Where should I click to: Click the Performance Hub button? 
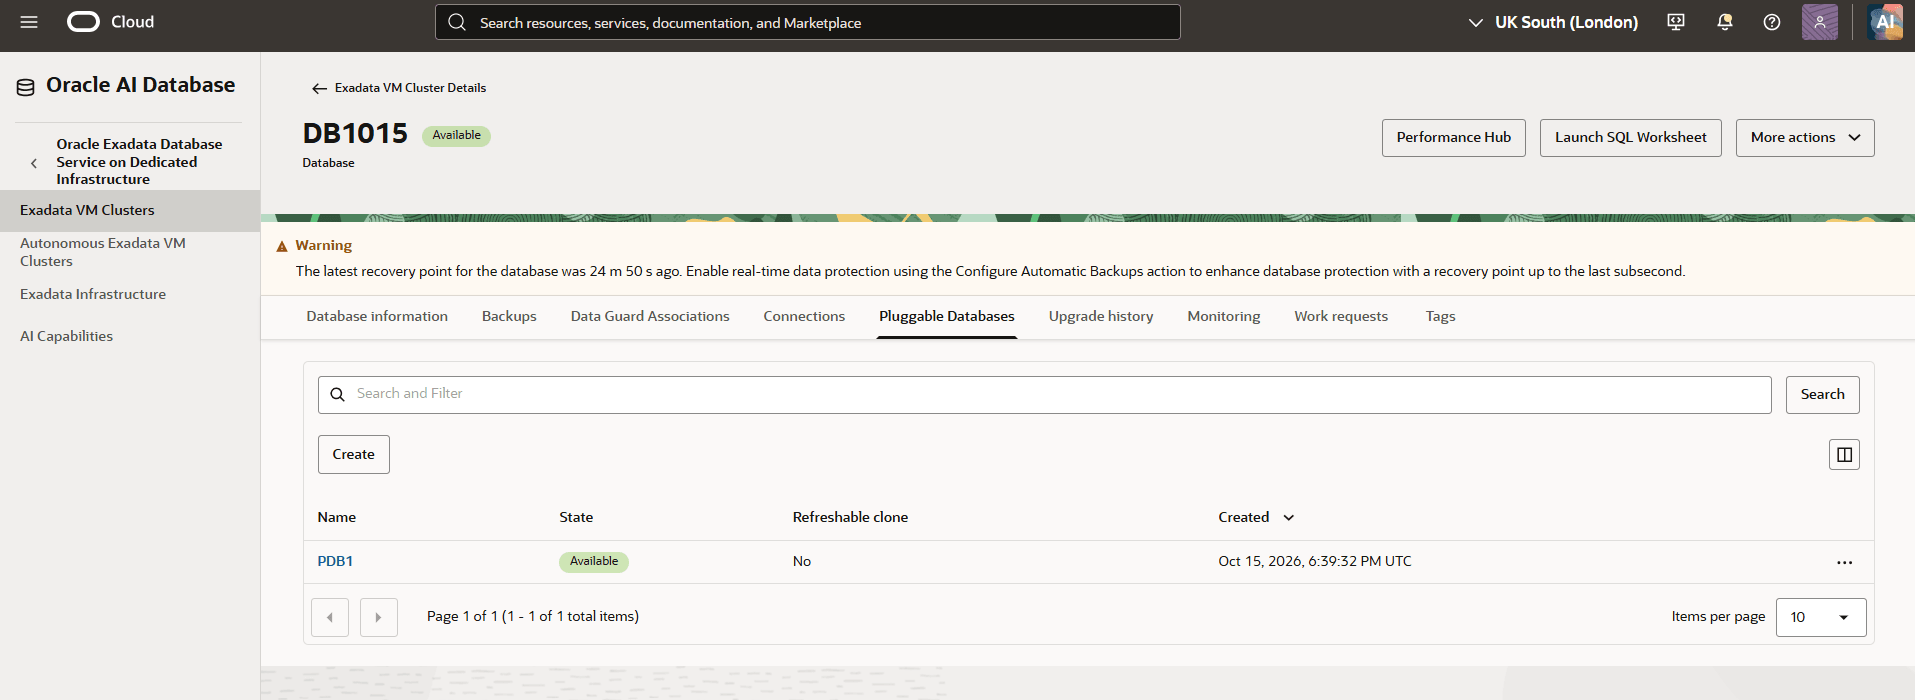coord(1453,138)
